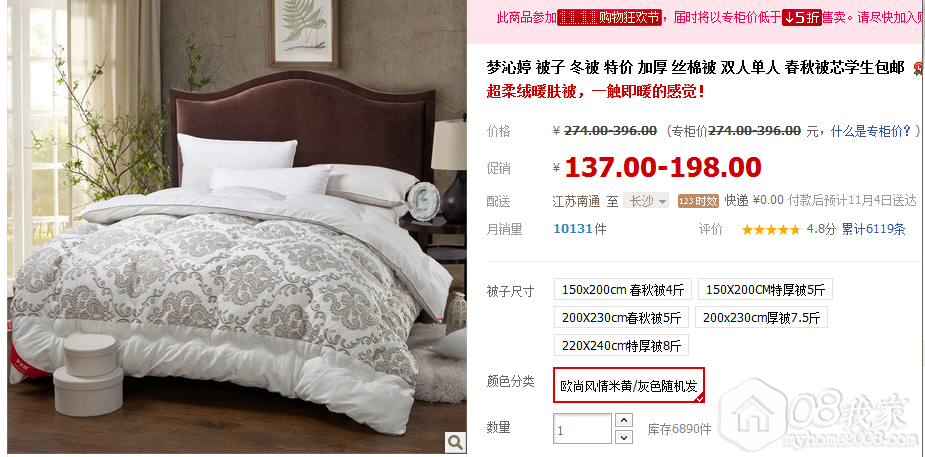Select size 150X200CM特厚被5斤
This screenshot has width=925, height=457.
(x=765, y=290)
